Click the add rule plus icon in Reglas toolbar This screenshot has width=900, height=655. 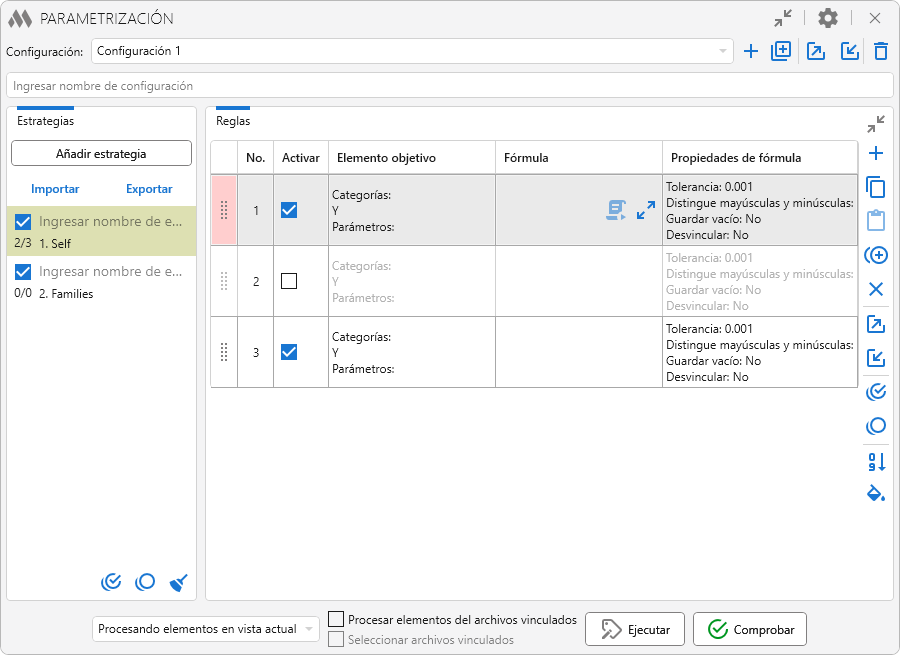876,153
